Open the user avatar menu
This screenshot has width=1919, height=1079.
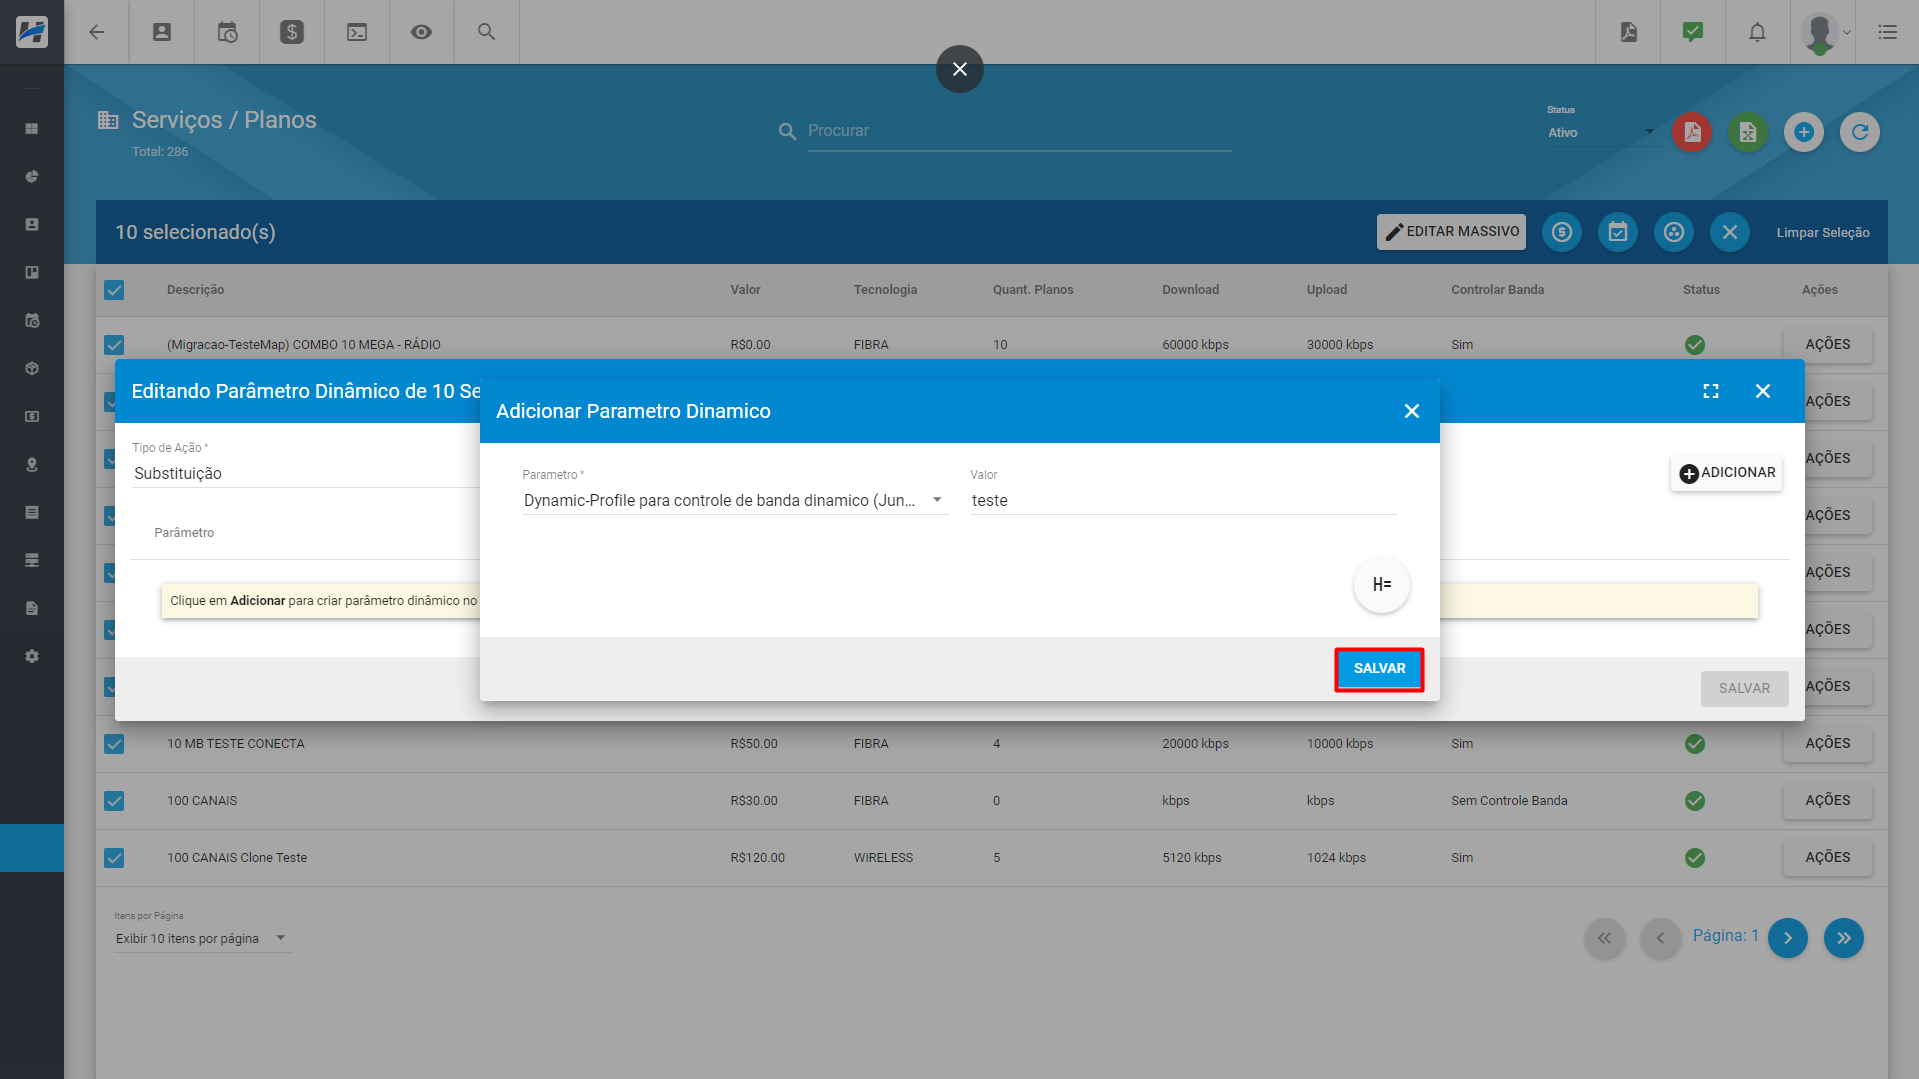click(x=1825, y=33)
